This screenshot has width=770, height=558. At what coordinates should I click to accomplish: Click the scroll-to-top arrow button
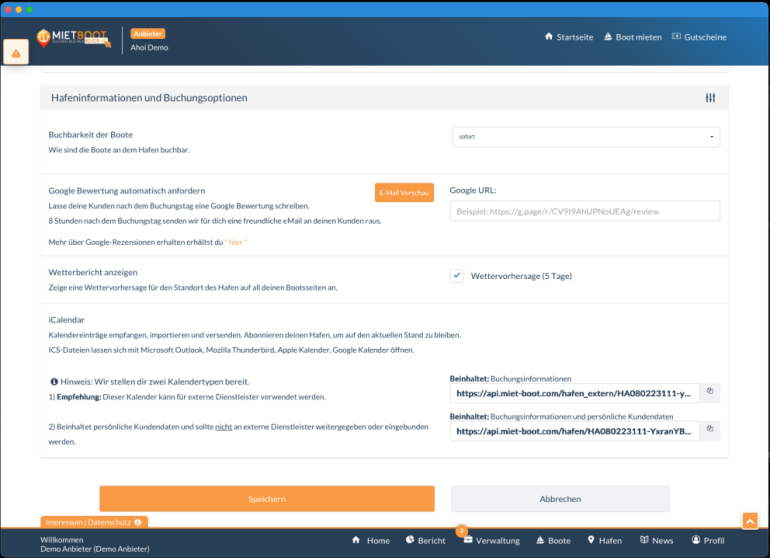click(749, 520)
